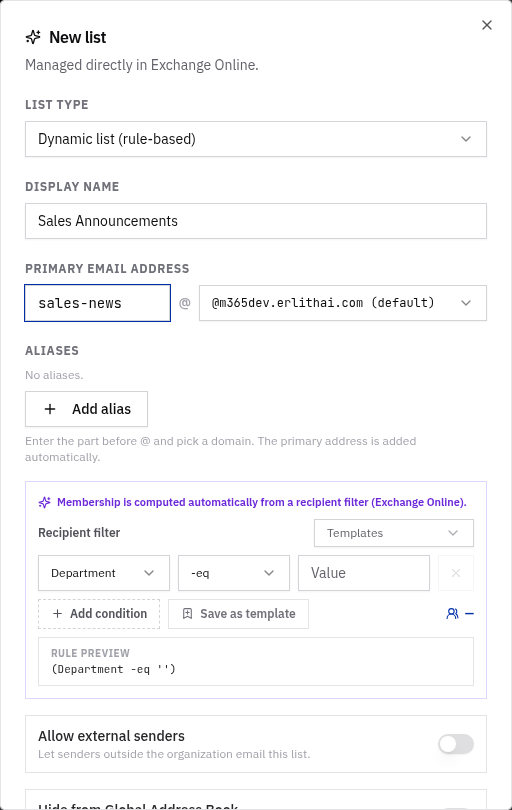Click the Managed directly in Exchange Online text
512x810 pixels.
click(142, 65)
